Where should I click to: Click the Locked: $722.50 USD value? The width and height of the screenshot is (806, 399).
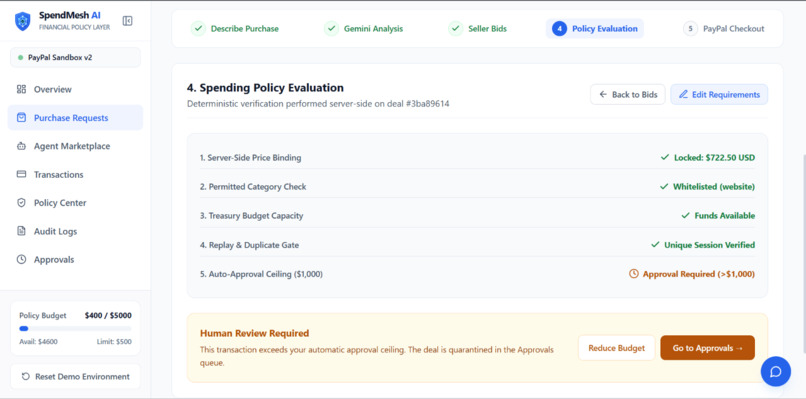(x=715, y=158)
